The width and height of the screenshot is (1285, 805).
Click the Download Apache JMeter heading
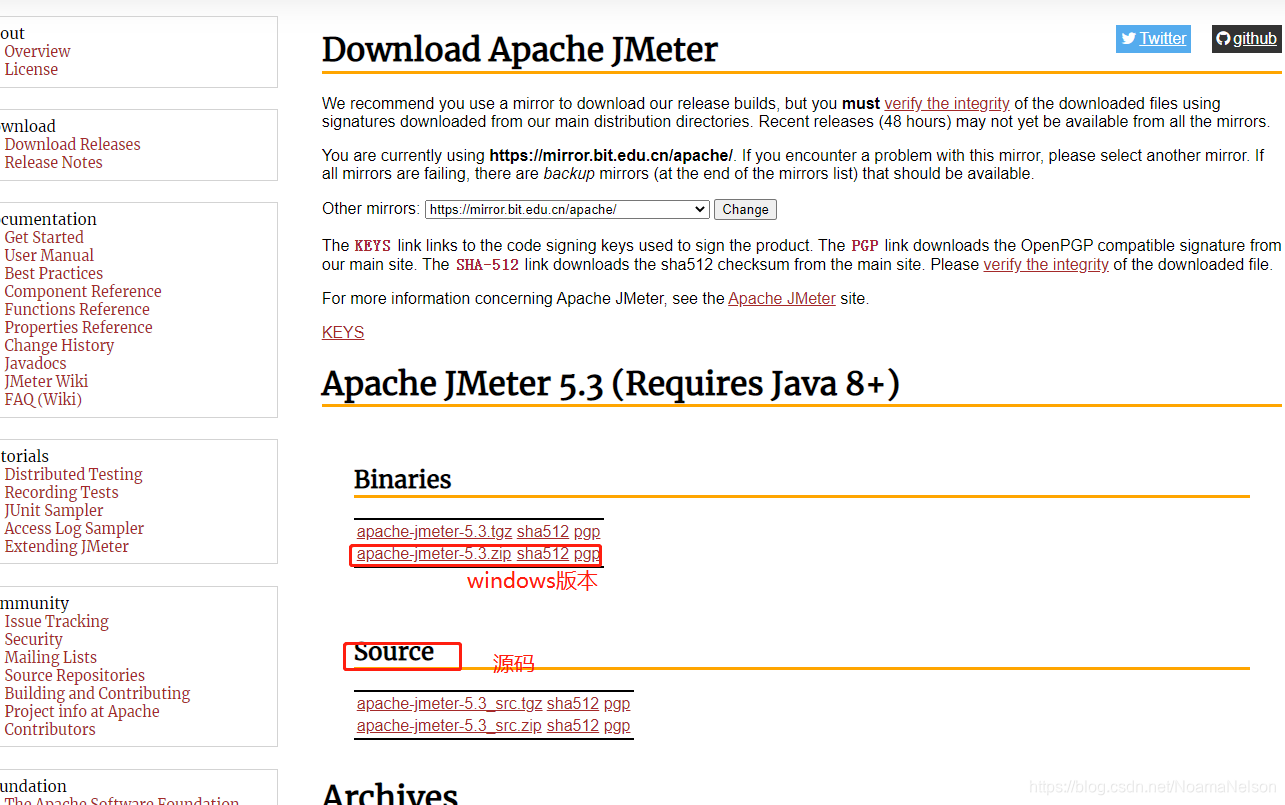tap(520, 49)
